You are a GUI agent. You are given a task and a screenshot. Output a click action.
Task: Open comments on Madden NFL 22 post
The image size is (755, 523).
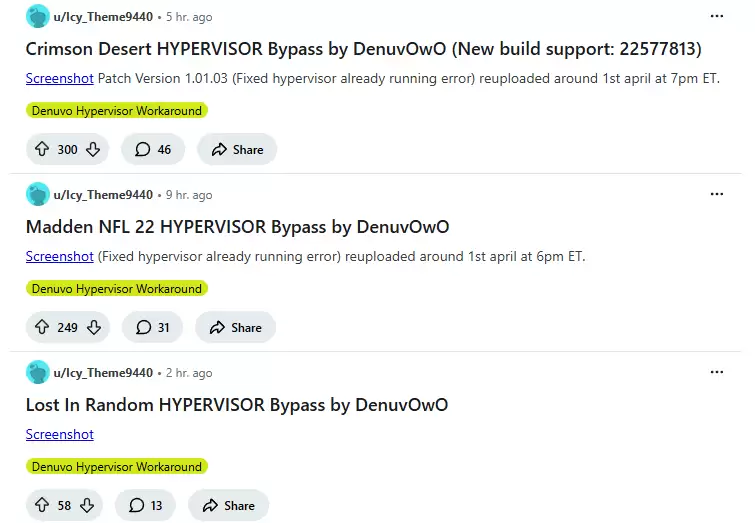[x=153, y=327]
